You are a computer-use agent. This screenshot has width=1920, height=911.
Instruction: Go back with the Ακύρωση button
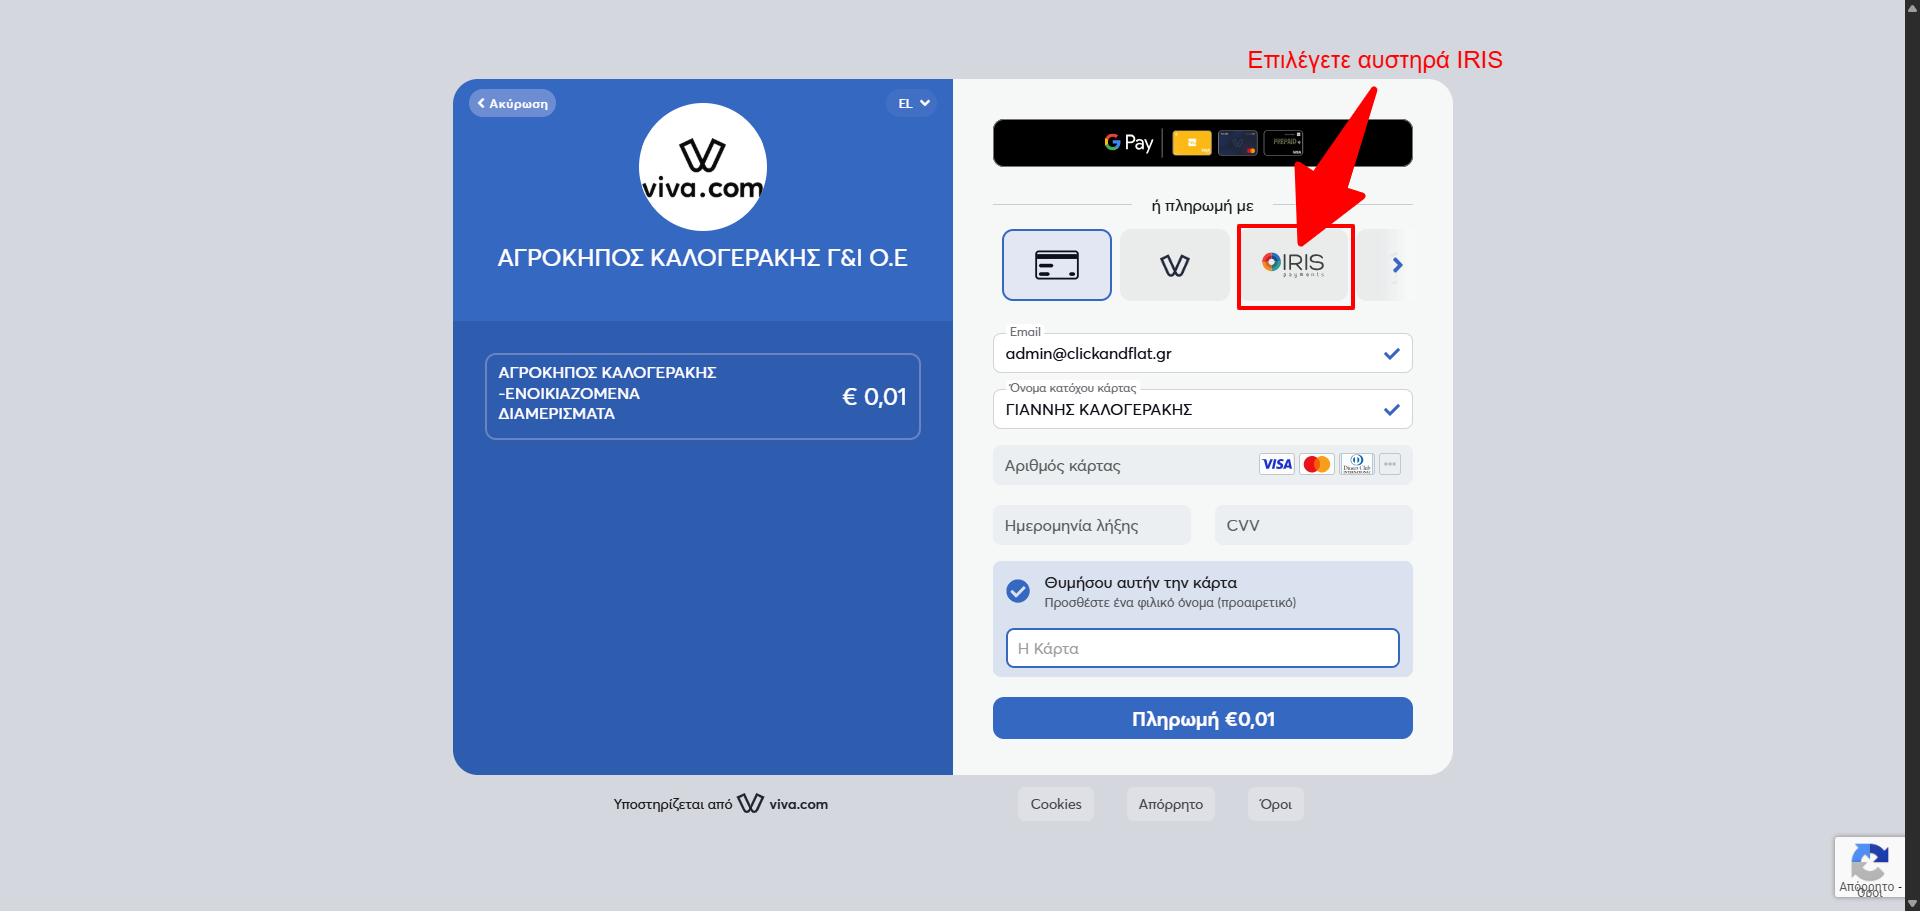[512, 103]
